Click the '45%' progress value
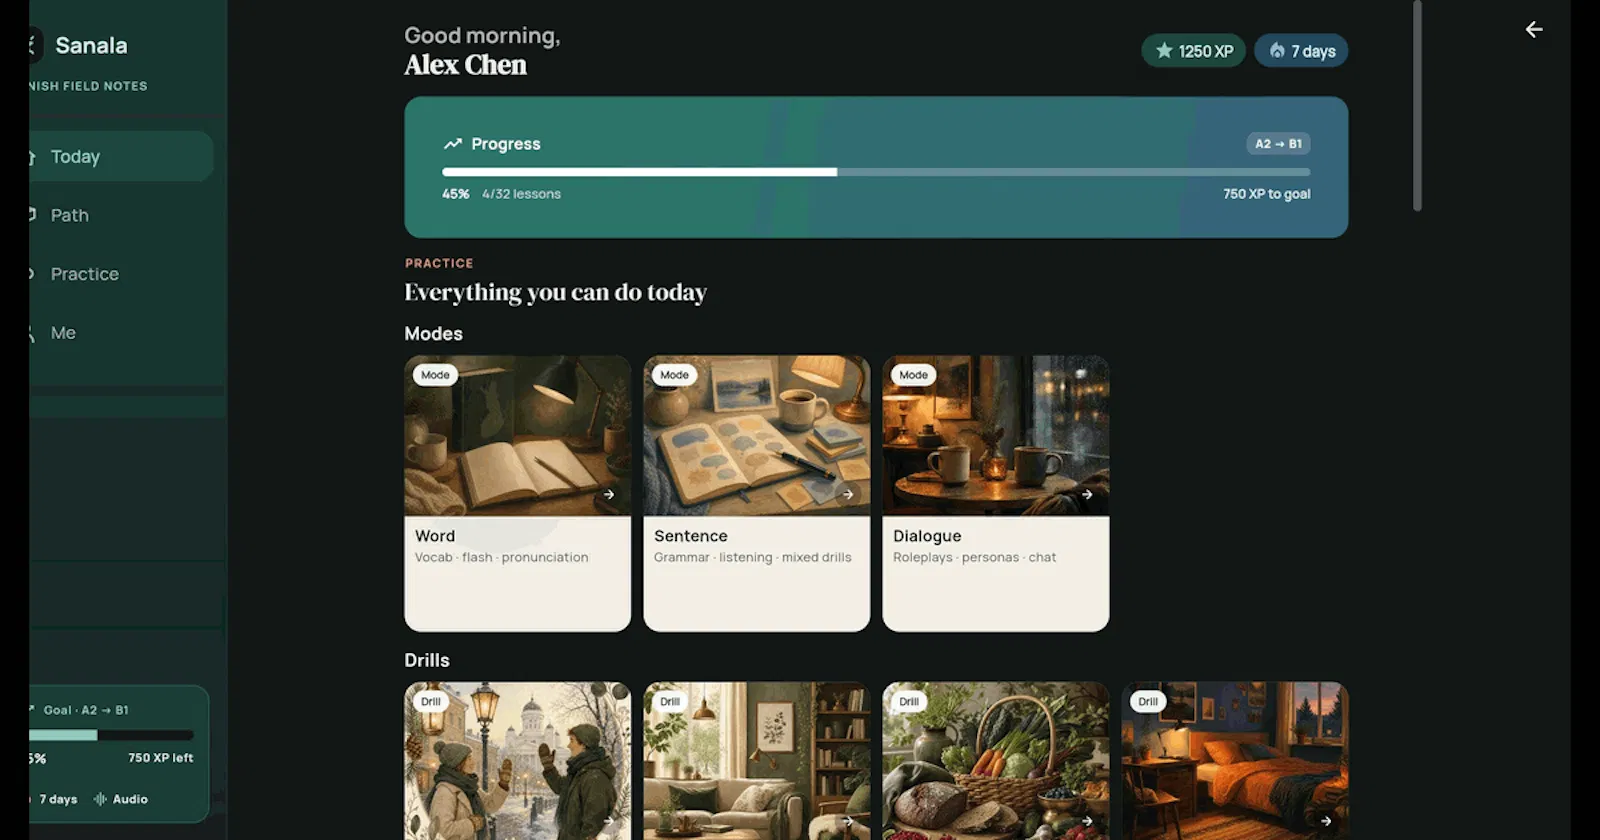 point(455,194)
